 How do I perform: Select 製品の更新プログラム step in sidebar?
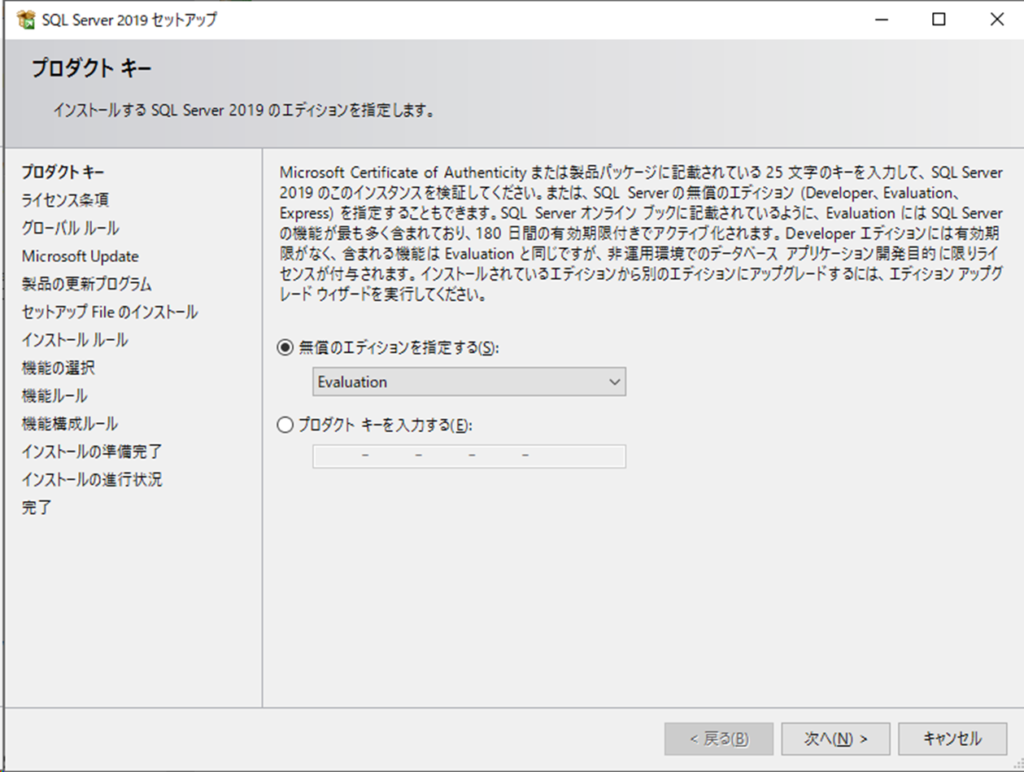click(86, 284)
